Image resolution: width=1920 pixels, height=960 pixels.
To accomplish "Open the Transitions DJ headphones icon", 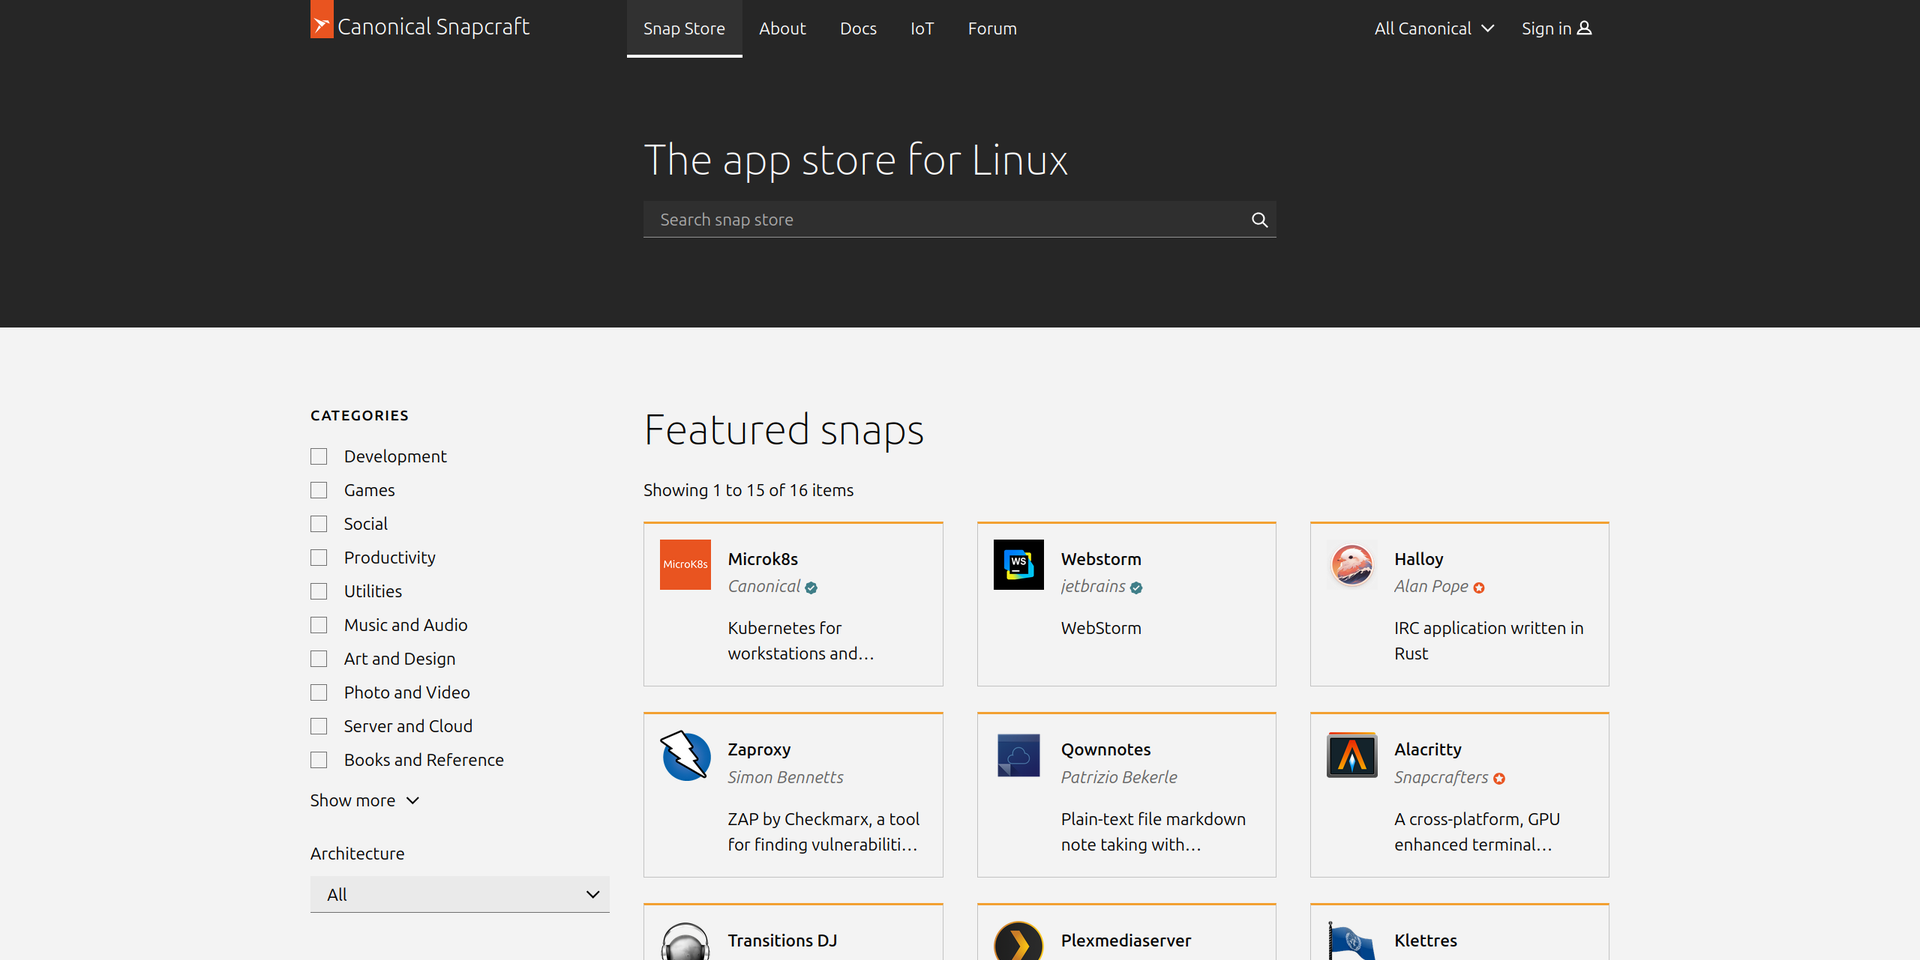I will pos(685,941).
